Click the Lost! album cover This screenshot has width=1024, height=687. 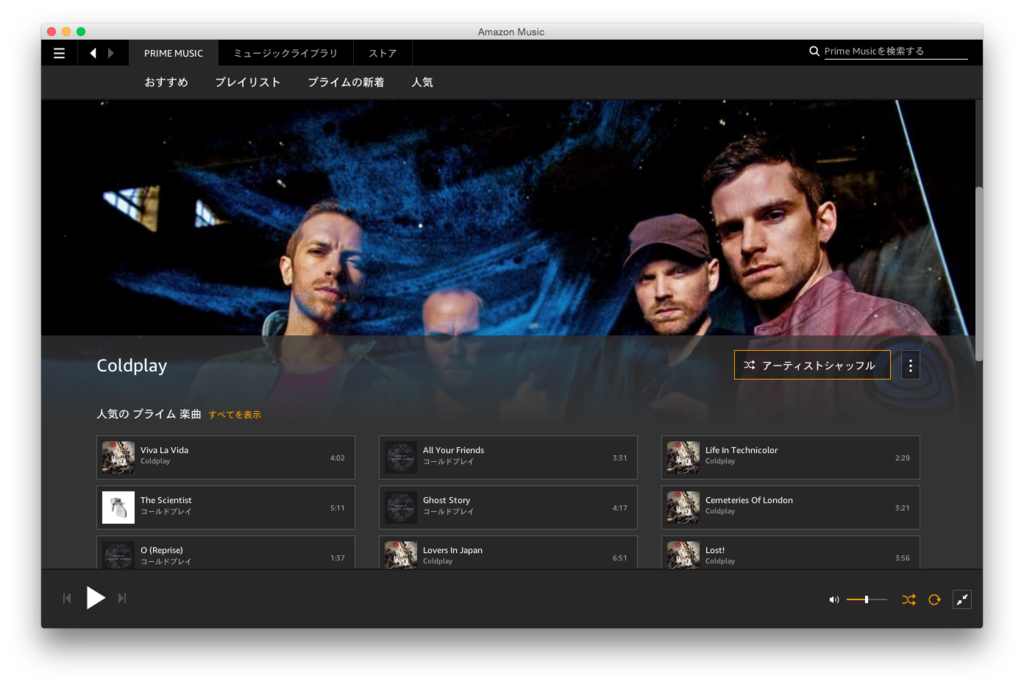(x=683, y=554)
